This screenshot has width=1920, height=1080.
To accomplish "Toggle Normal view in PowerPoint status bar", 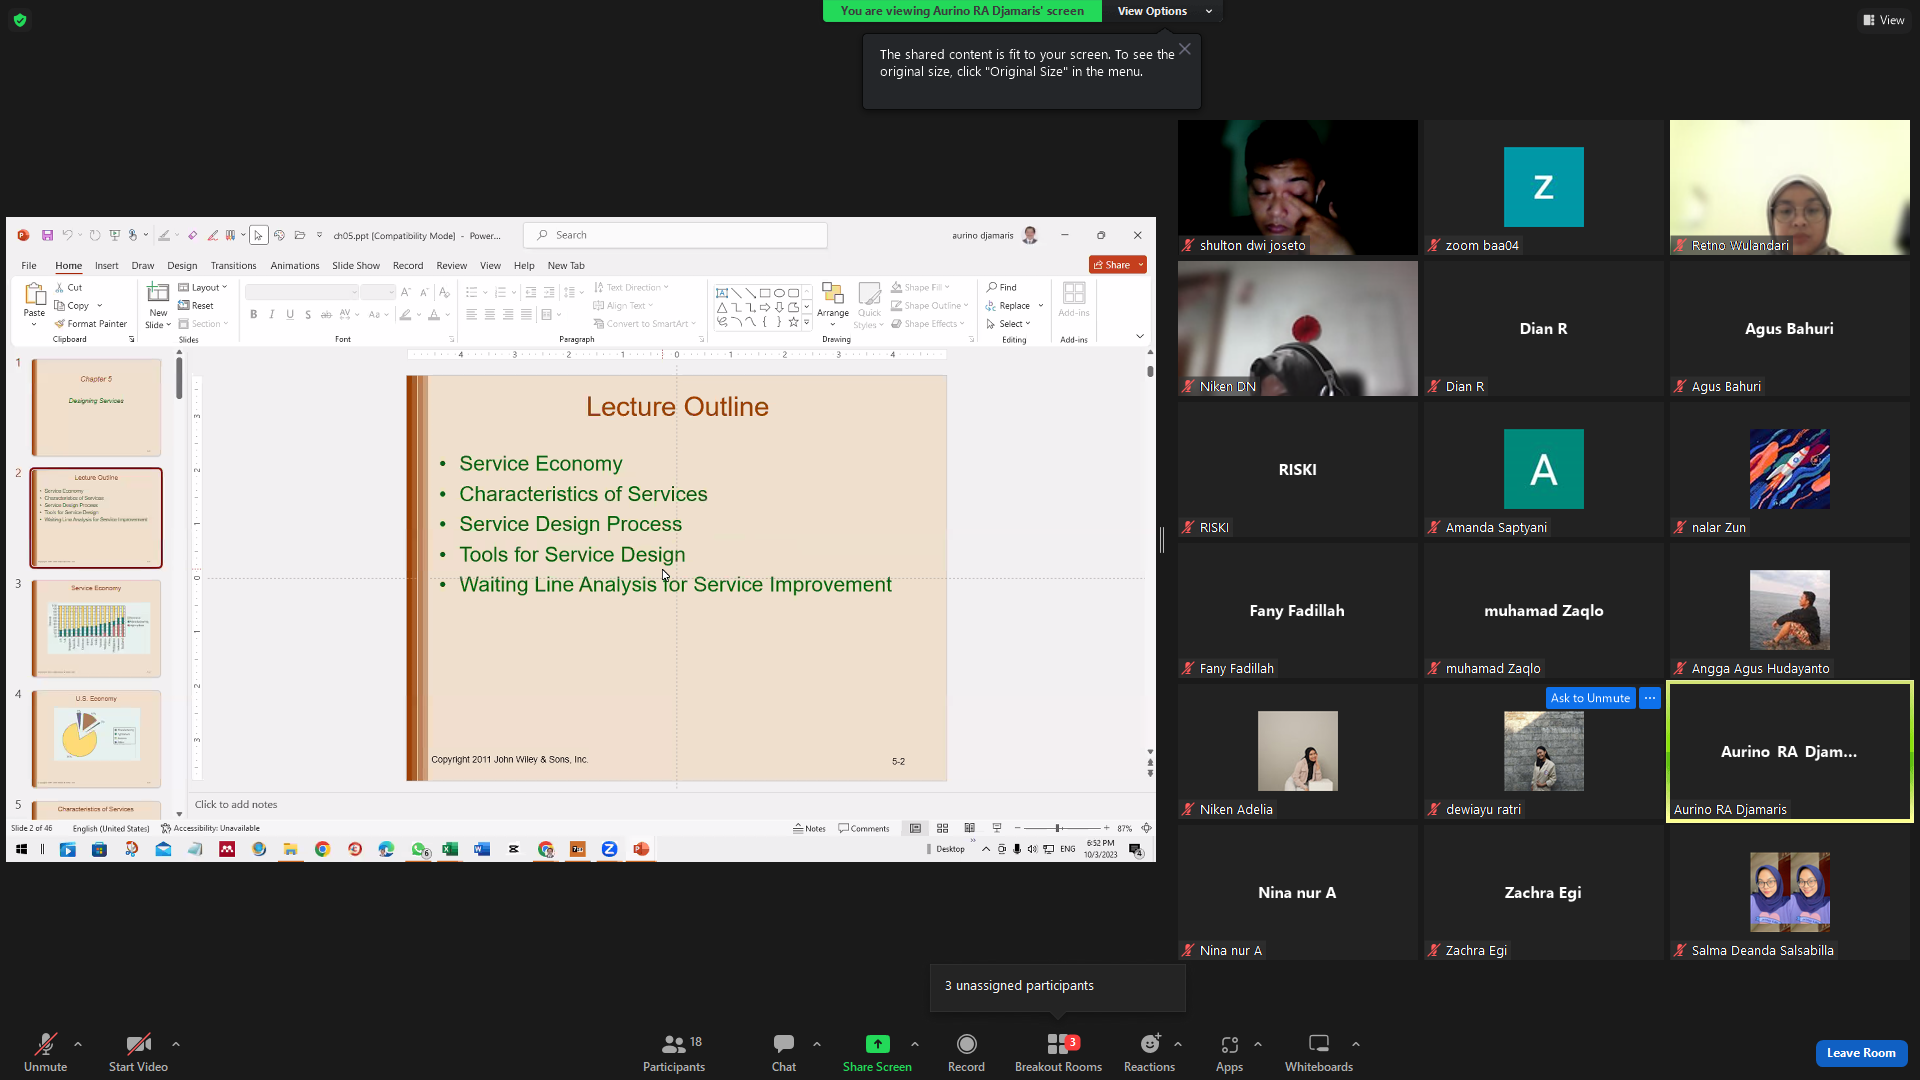I will pos(915,828).
